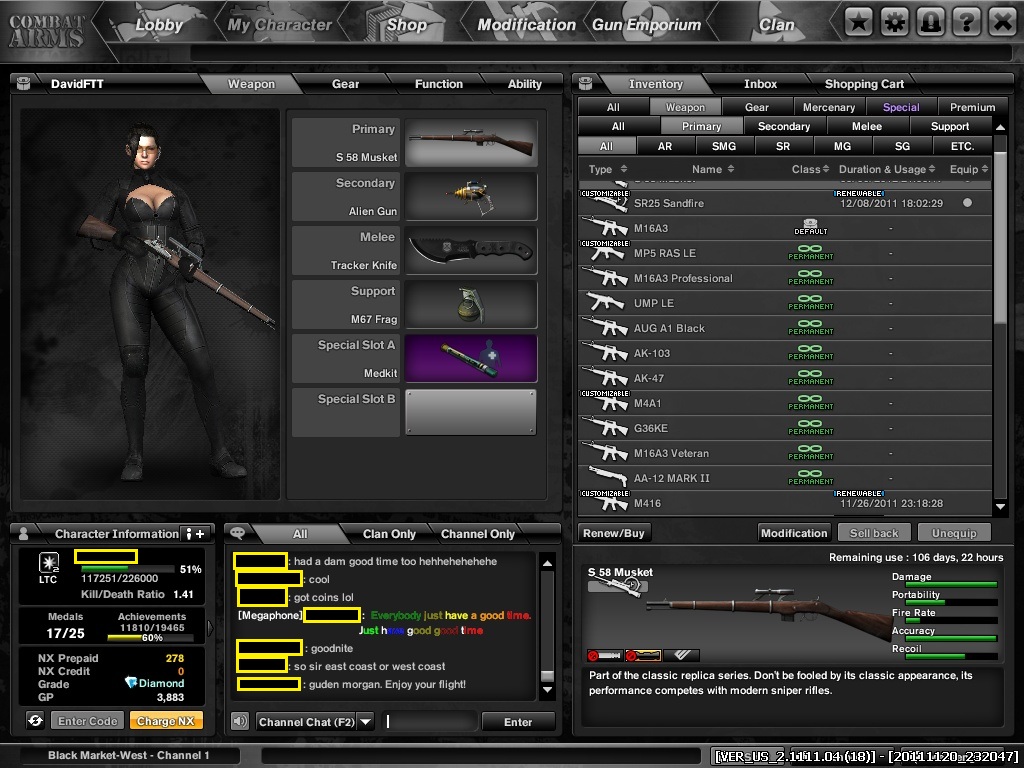Open the Clan tab in top navigation
Image resolution: width=1024 pixels, height=768 pixels.
point(776,25)
